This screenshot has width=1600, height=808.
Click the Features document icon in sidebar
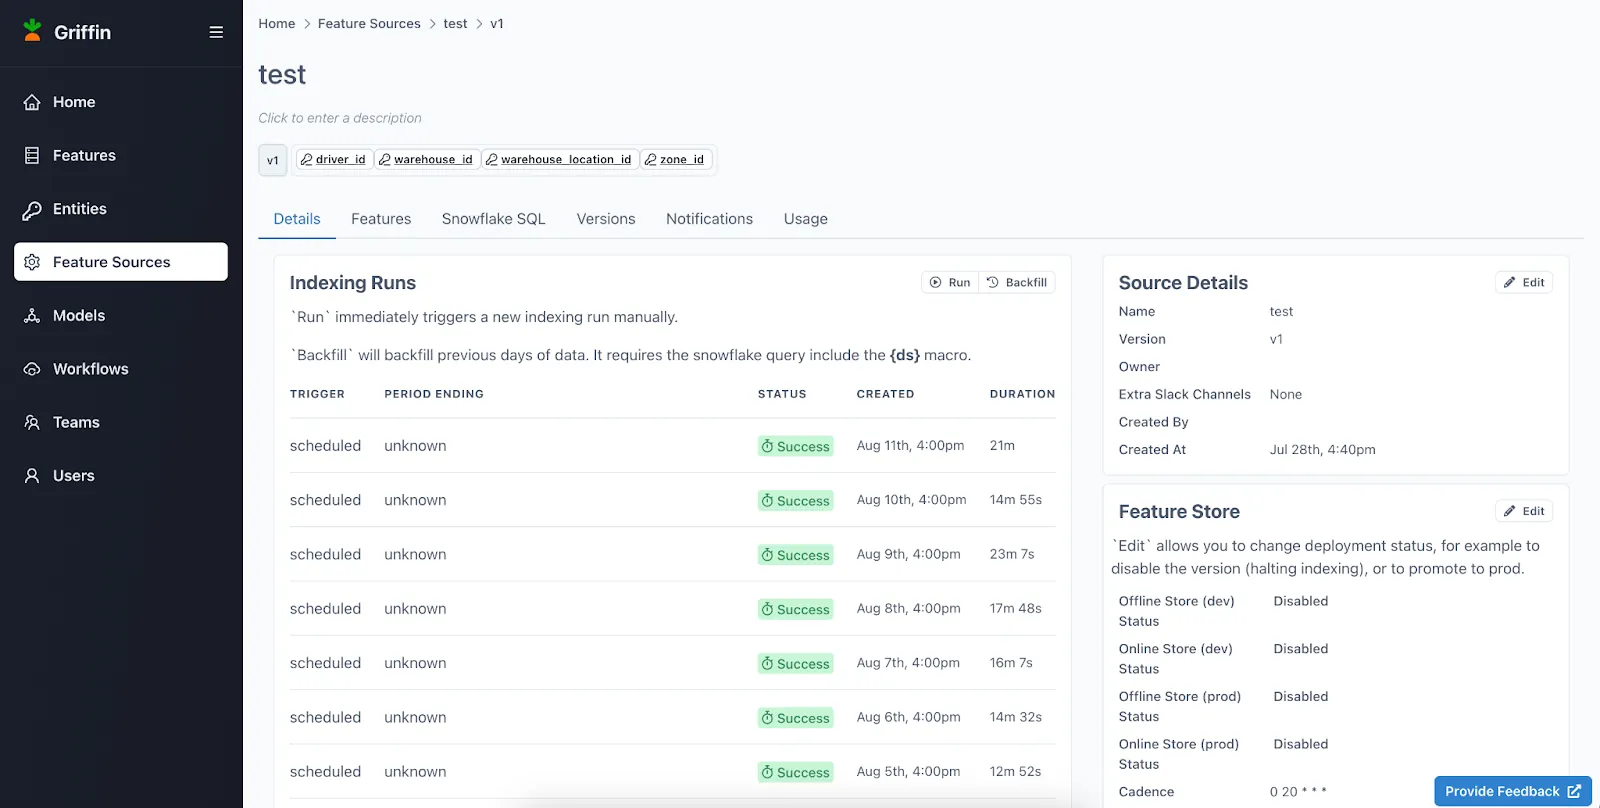(x=32, y=156)
